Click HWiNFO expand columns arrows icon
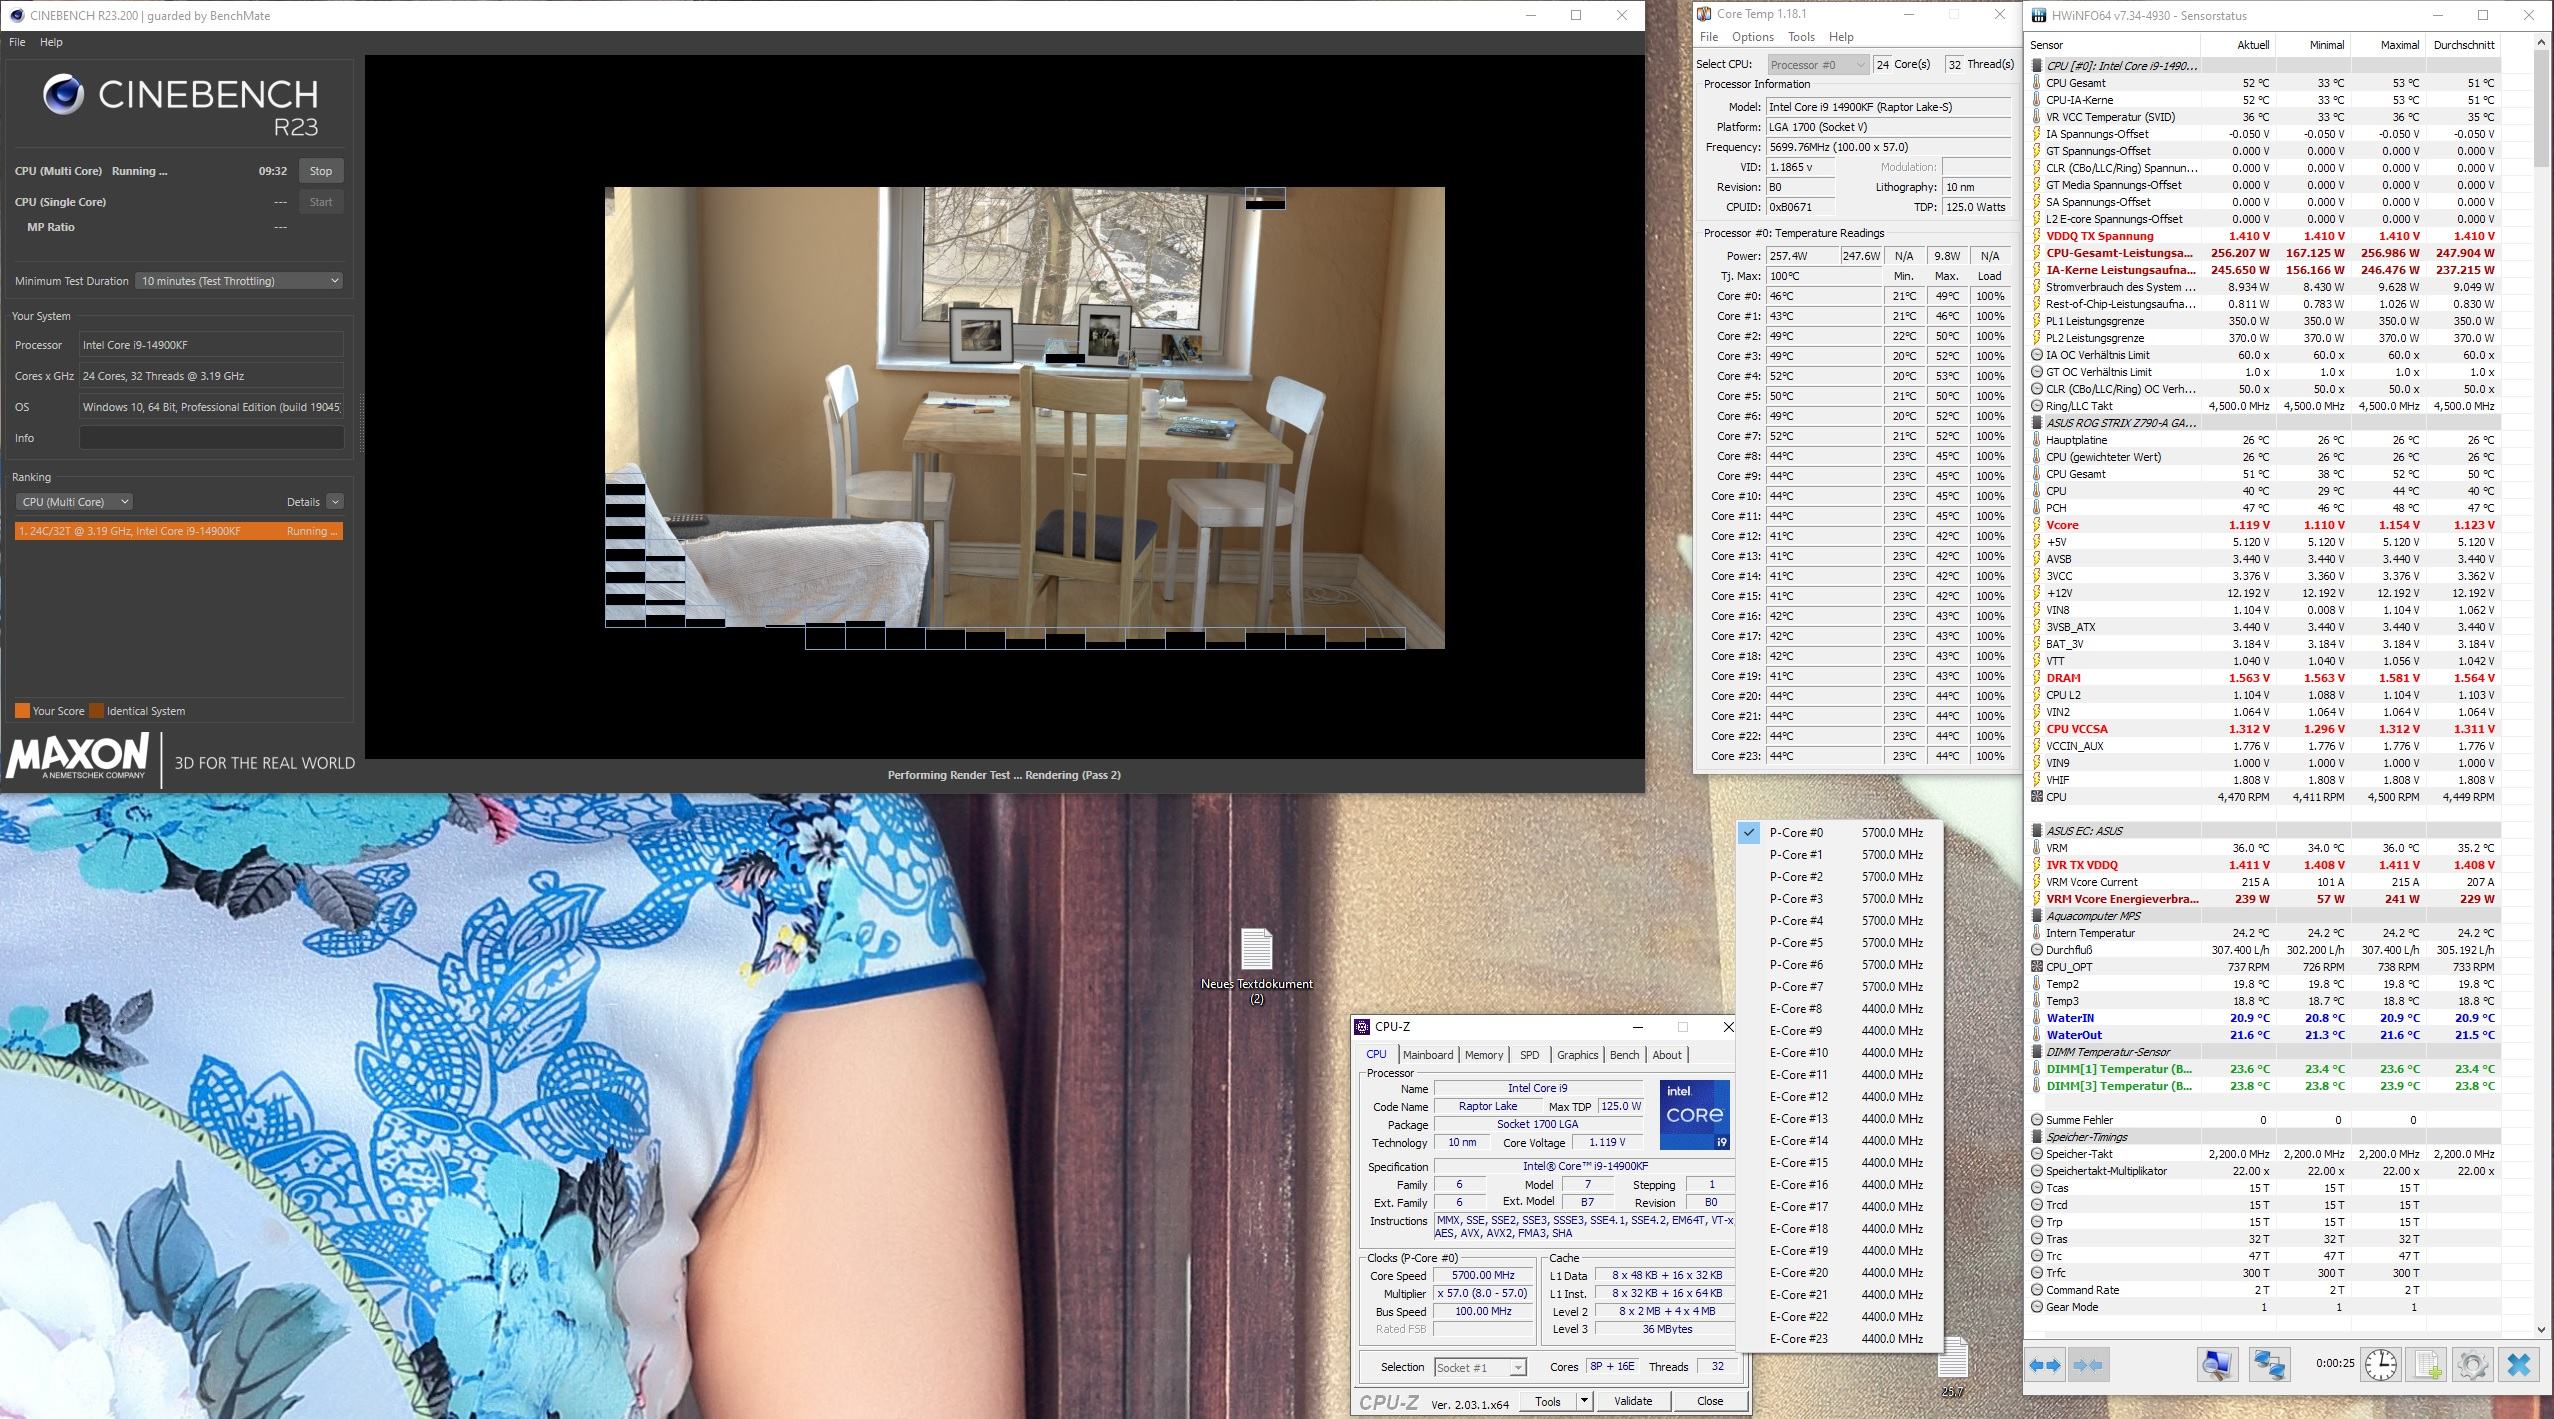The image size is (2554, 1419). point(2045,1364)
